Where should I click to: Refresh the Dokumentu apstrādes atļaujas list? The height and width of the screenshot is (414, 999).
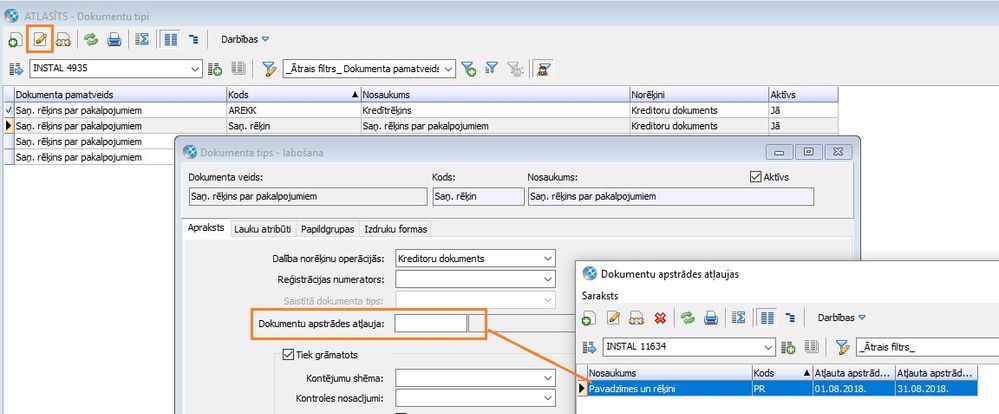[687, 317]
